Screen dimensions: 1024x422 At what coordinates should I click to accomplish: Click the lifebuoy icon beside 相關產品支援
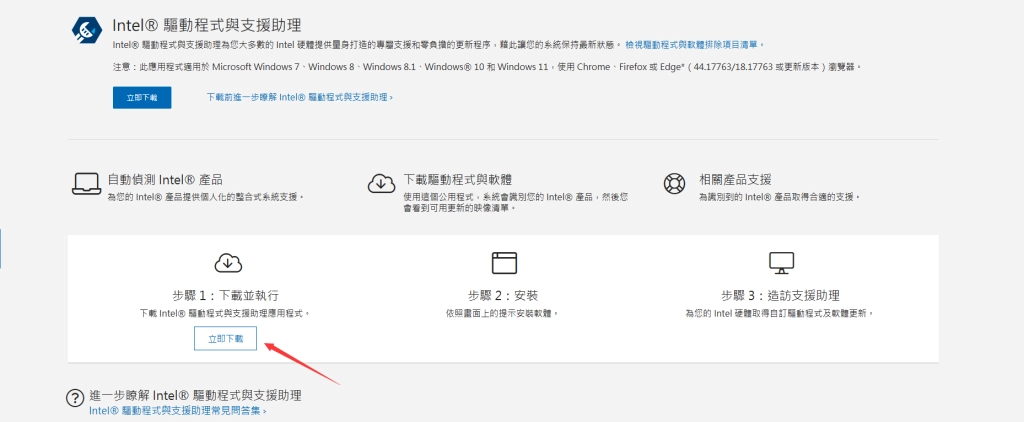[x=675, y=184]
